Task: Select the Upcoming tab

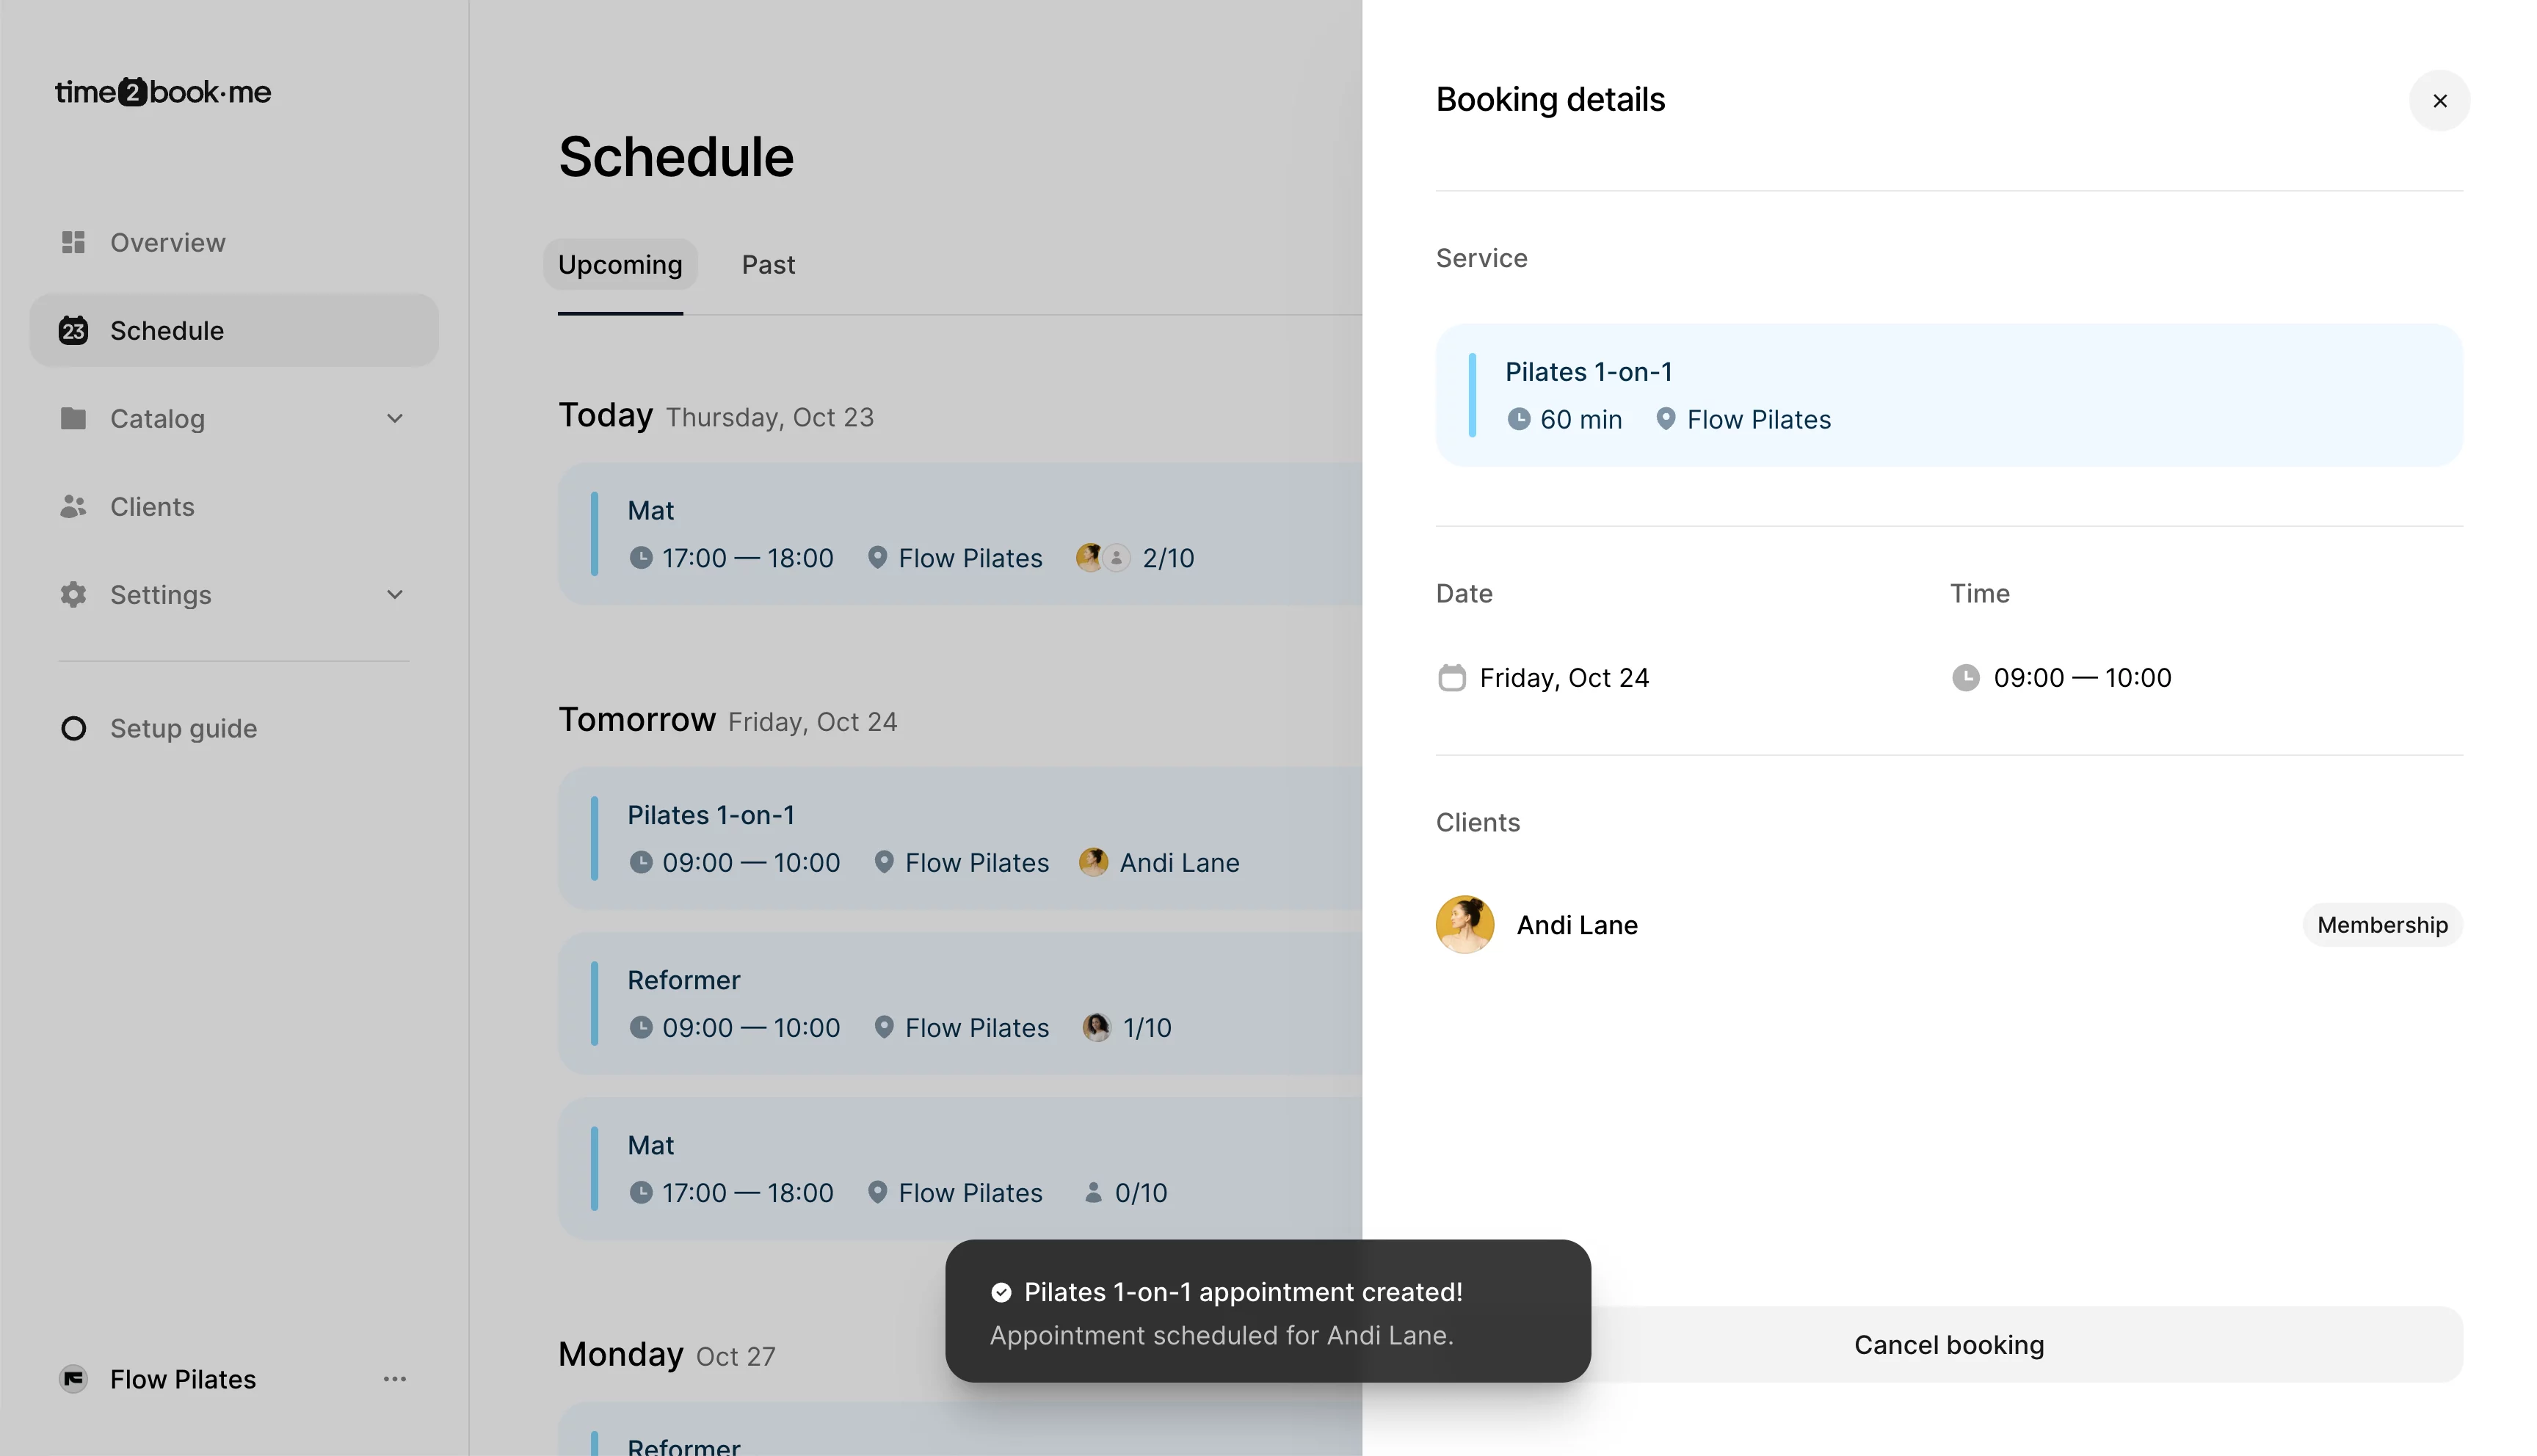Action: (x=620, y=265)
